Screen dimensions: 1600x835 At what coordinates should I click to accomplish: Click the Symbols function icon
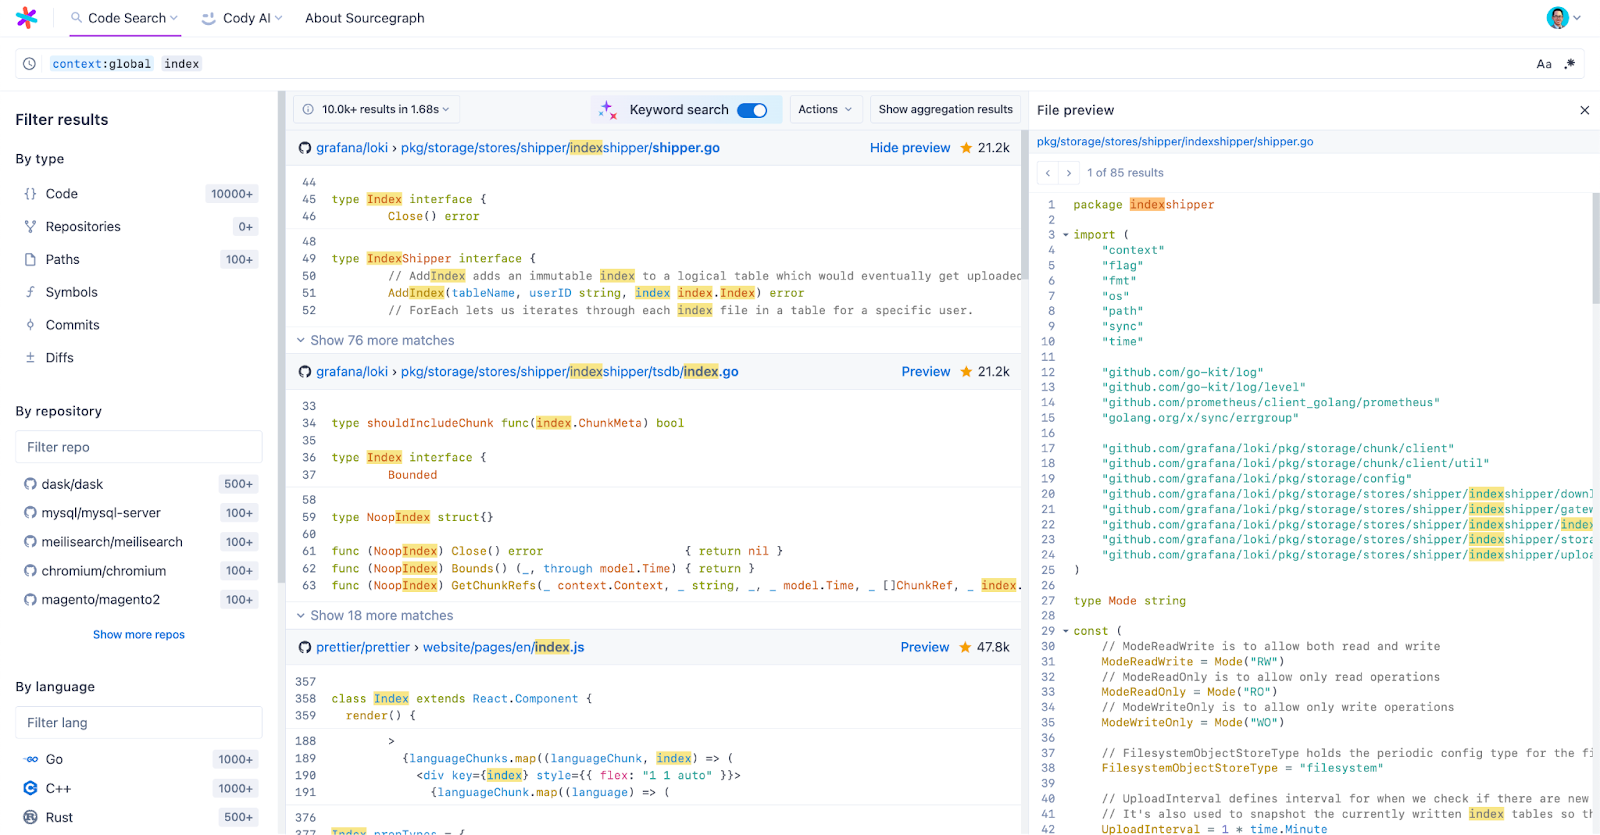(30, 292)
